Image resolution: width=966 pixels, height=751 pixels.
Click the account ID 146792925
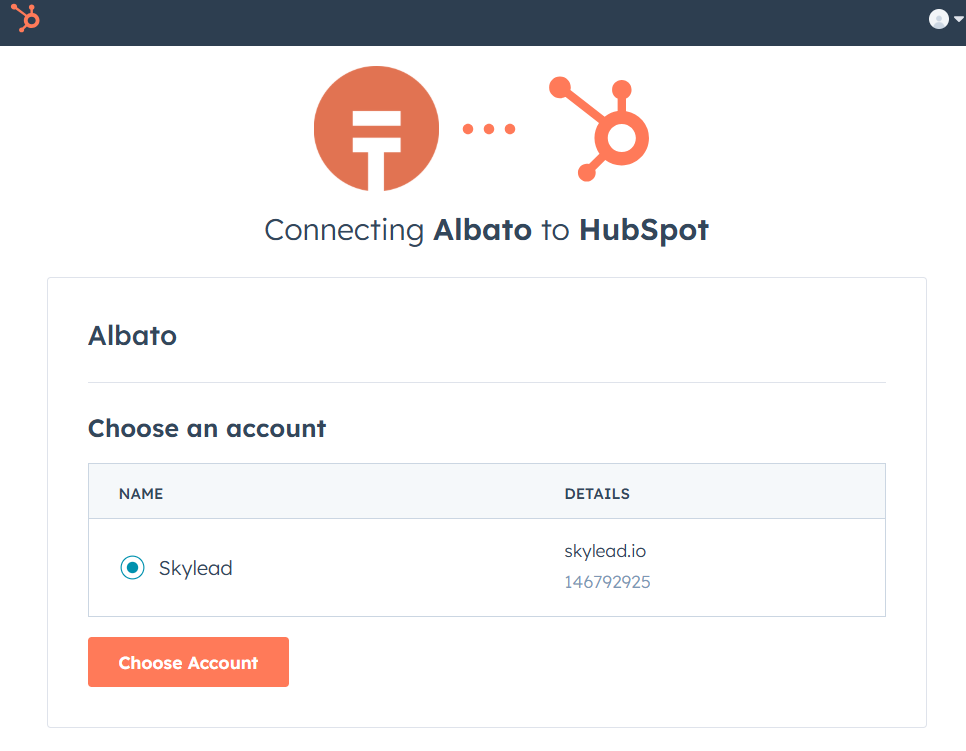pos(607,582)
